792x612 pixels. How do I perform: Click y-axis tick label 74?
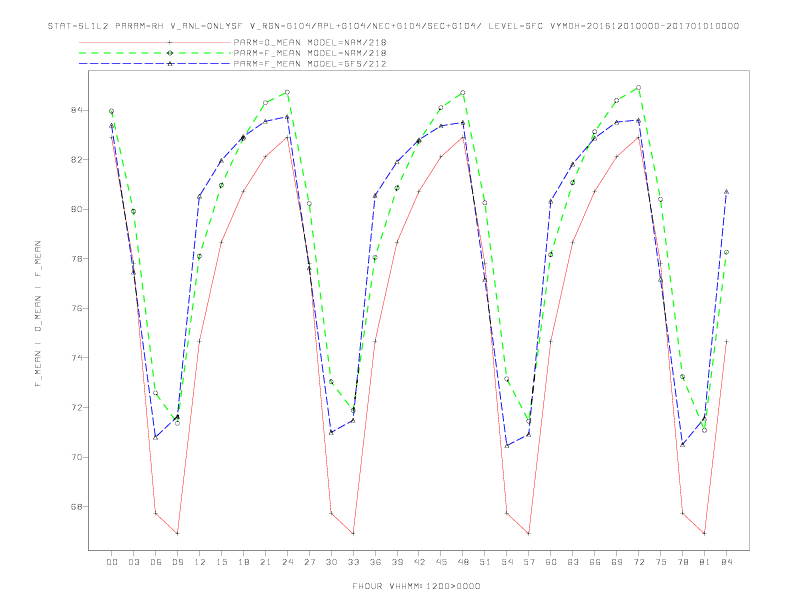click(75, 358)
